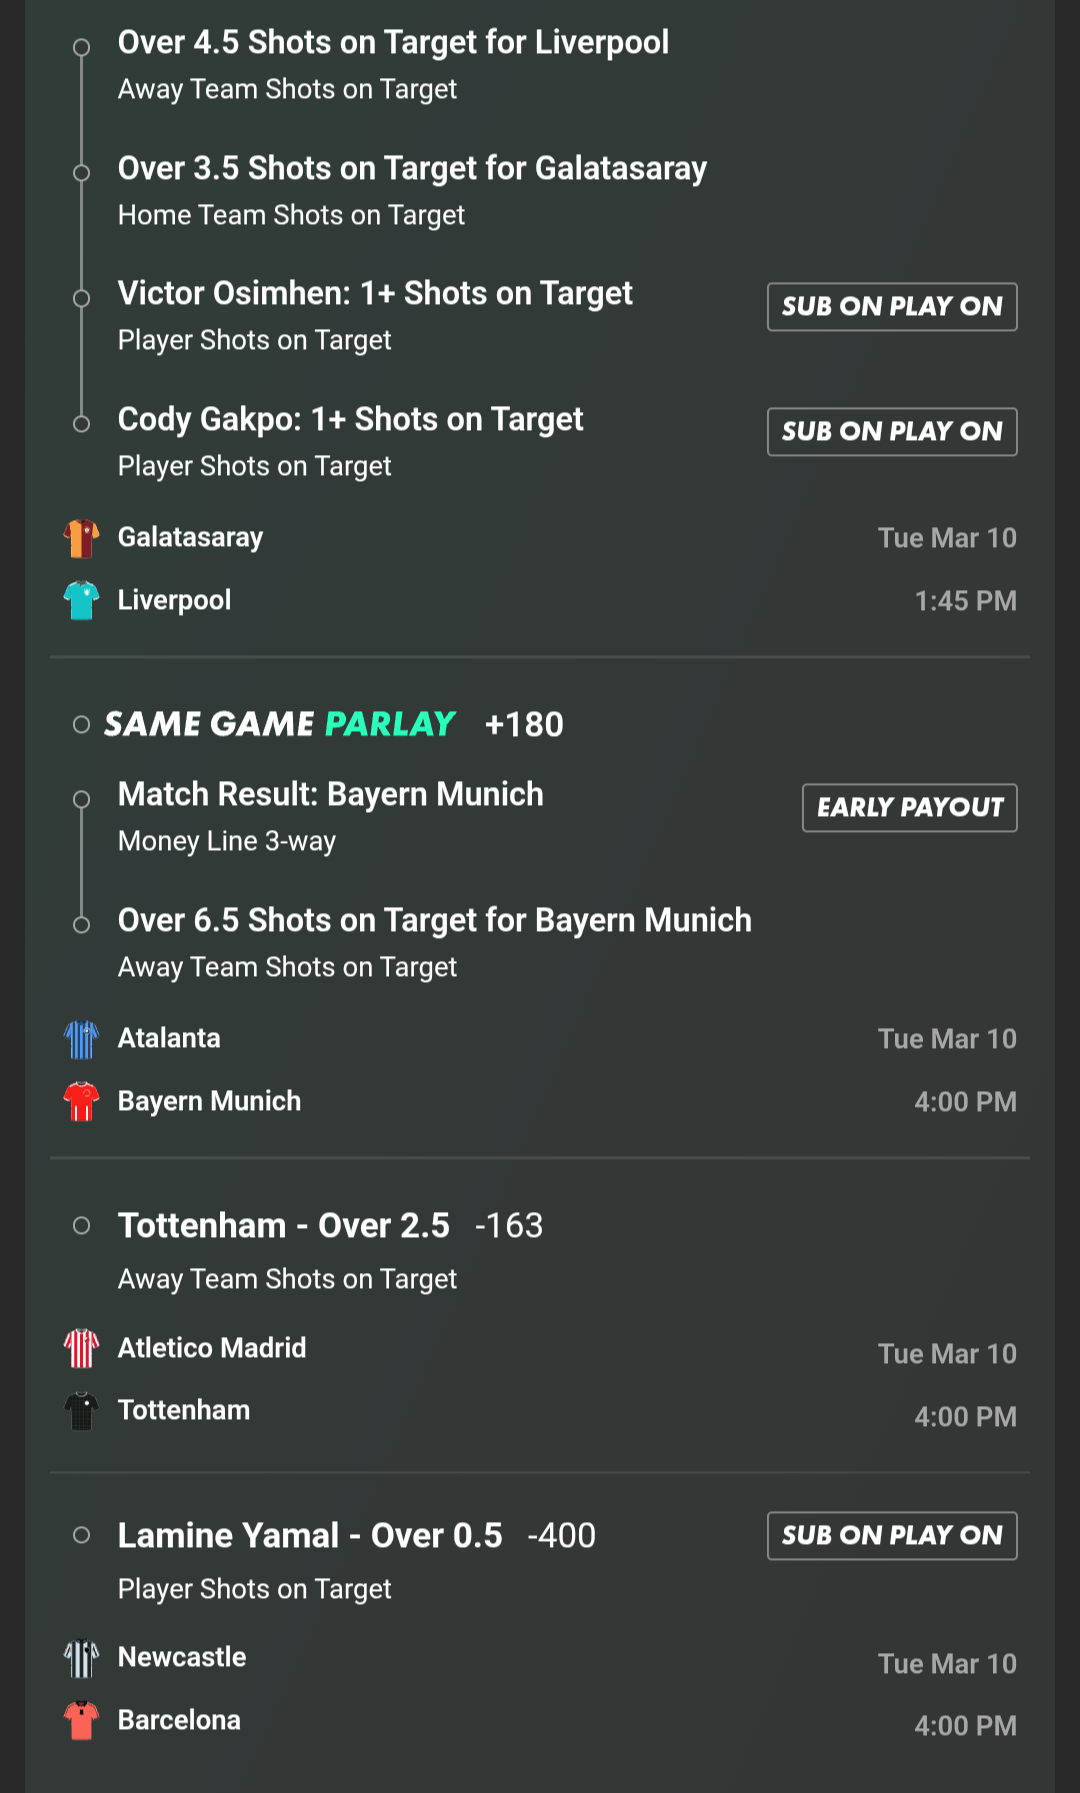This screenshot has height=1793, width=1080.
Task: Tap the Atalanta striped jersey icon
Action: tap(81, 1039)
